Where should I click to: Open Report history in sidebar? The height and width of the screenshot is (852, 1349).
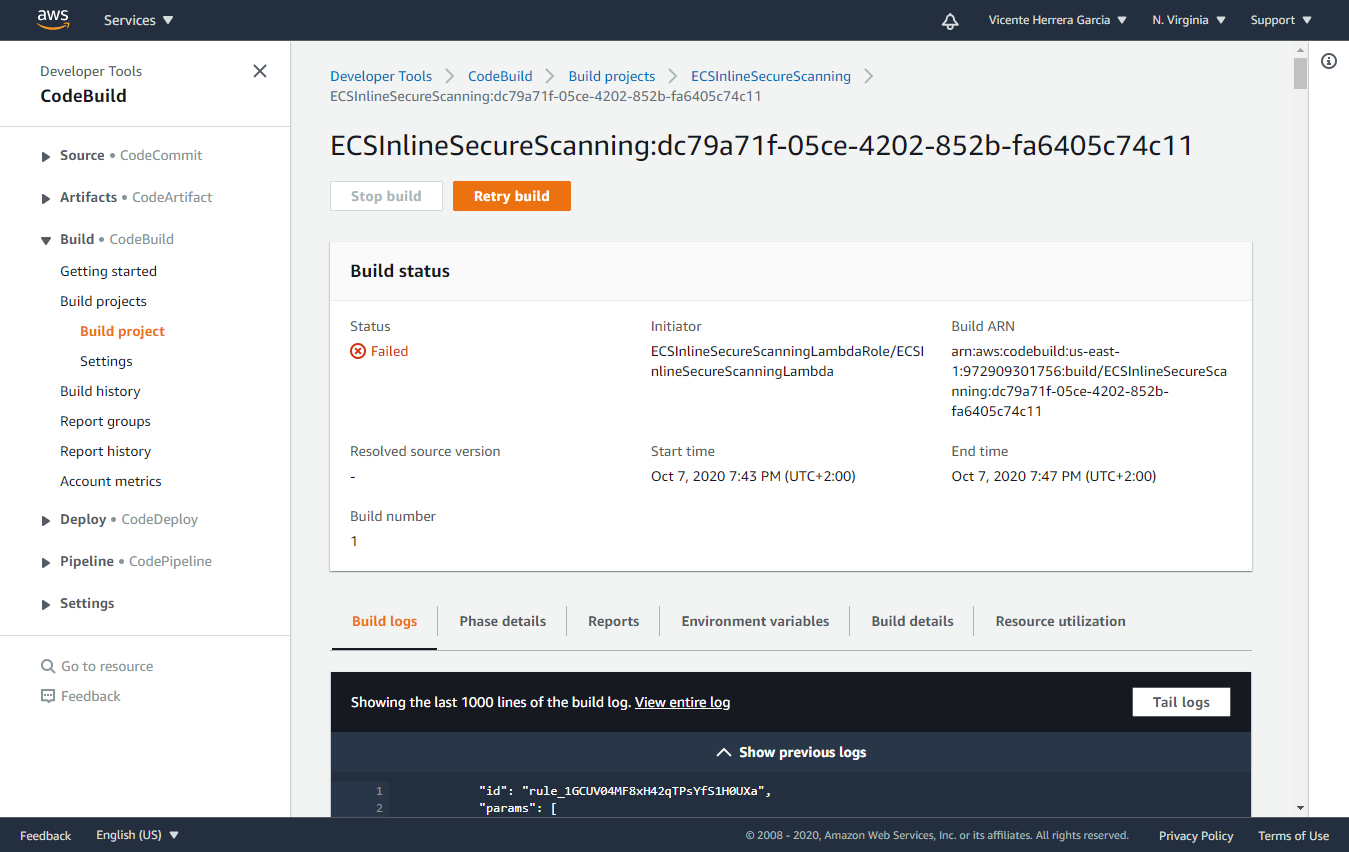point(105,451)
